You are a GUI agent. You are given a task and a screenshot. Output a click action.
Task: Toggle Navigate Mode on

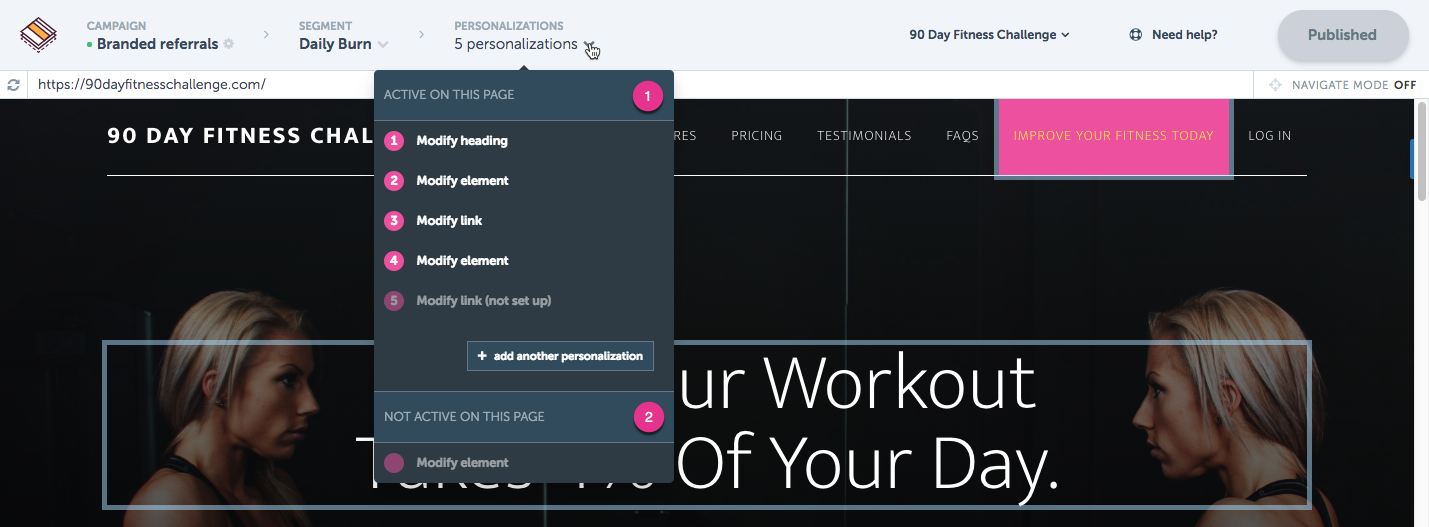1354,85
